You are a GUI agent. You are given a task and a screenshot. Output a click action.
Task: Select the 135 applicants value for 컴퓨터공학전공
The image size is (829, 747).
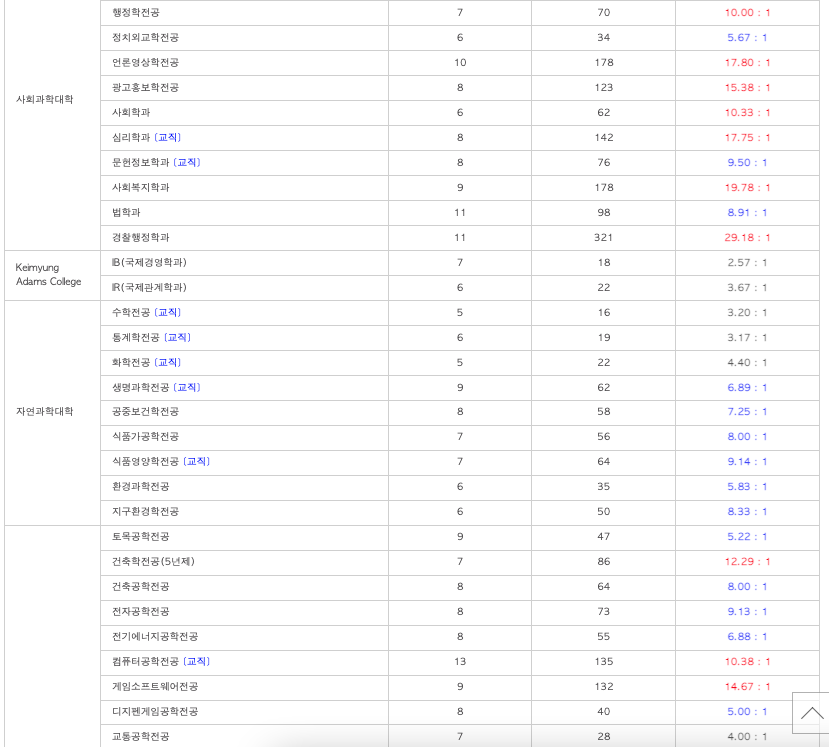pos(603,661)
